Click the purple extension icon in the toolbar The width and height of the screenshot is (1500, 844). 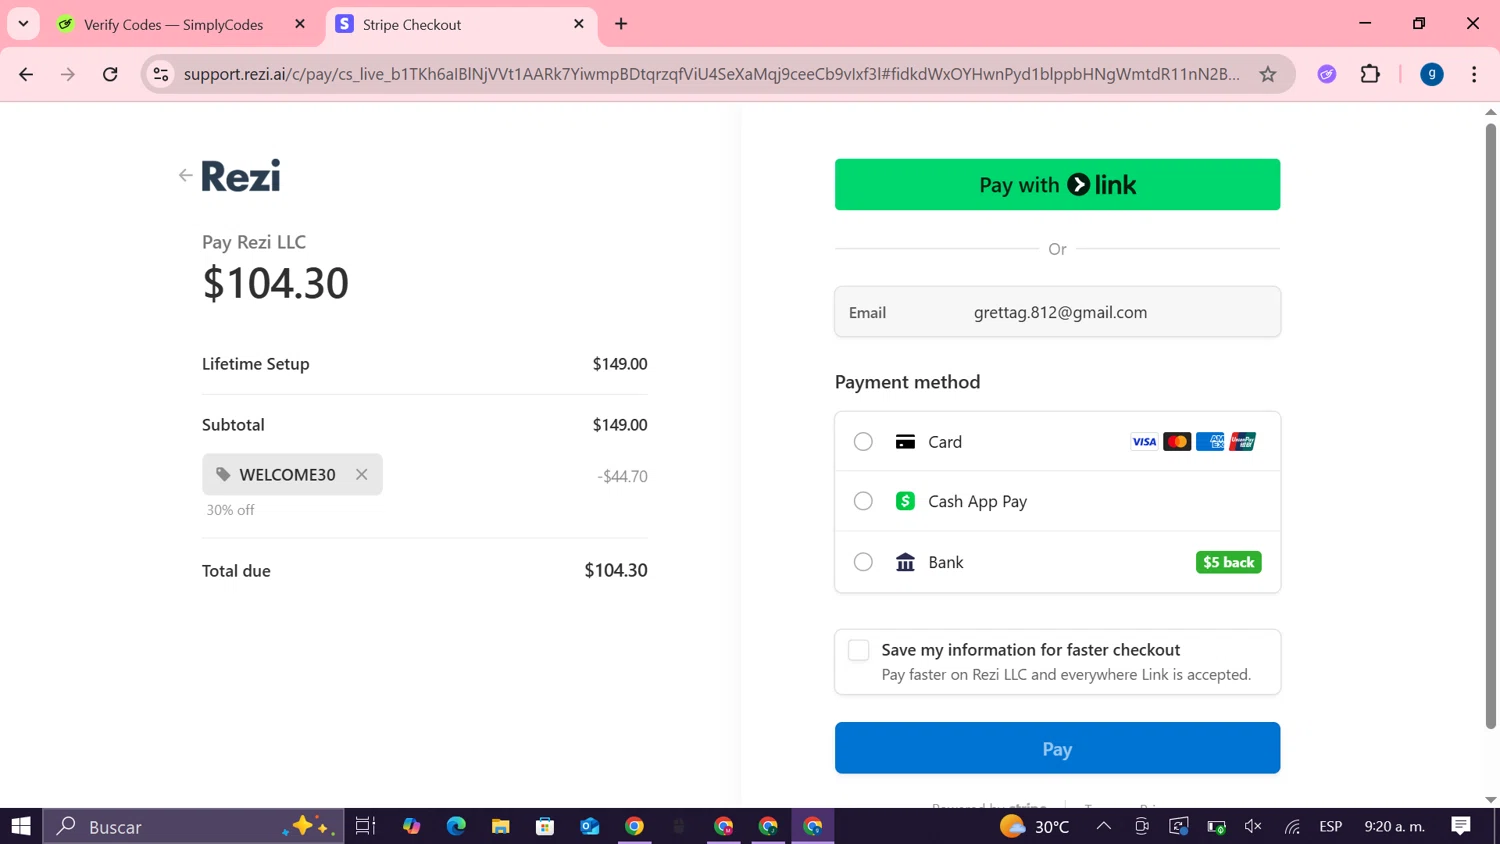click(1327, 74)
